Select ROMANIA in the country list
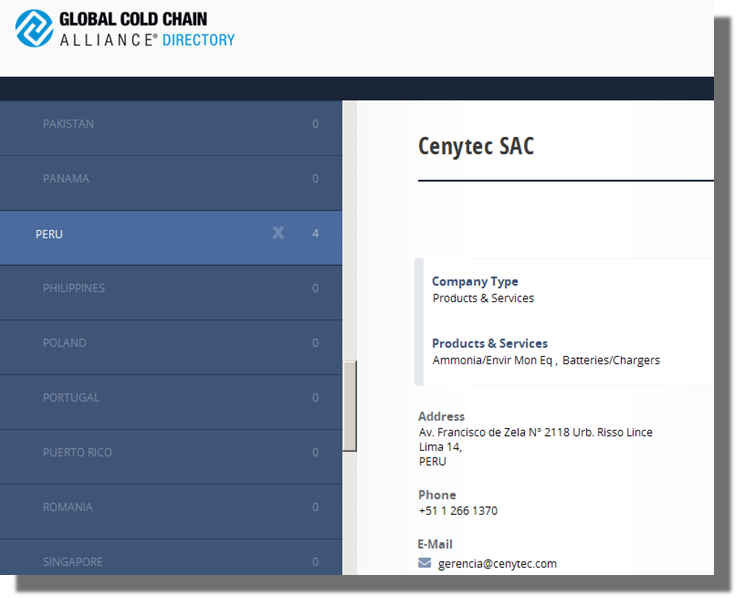Screen dimensions: 737x598 (171, 512)
